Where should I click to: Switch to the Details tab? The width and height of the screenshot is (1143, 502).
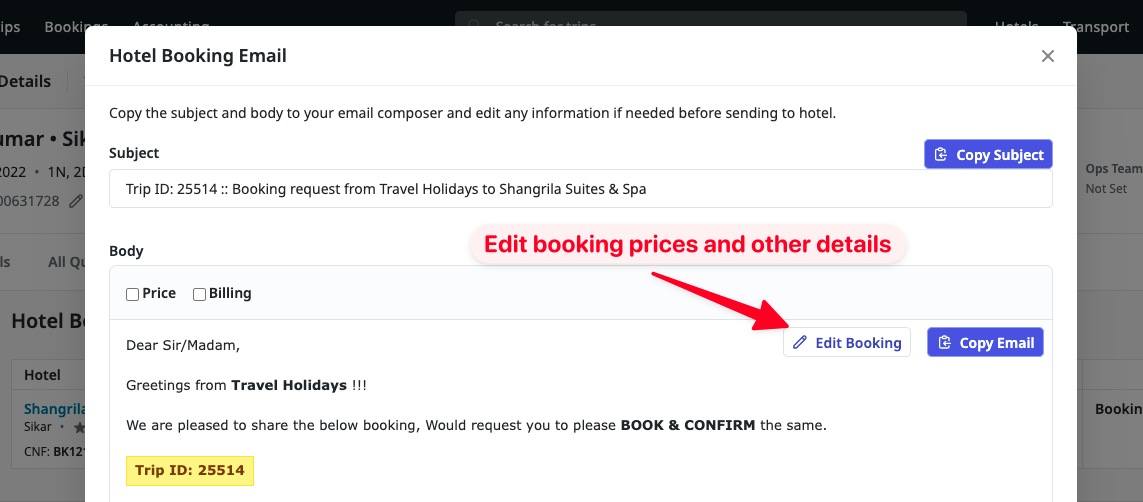25,82
